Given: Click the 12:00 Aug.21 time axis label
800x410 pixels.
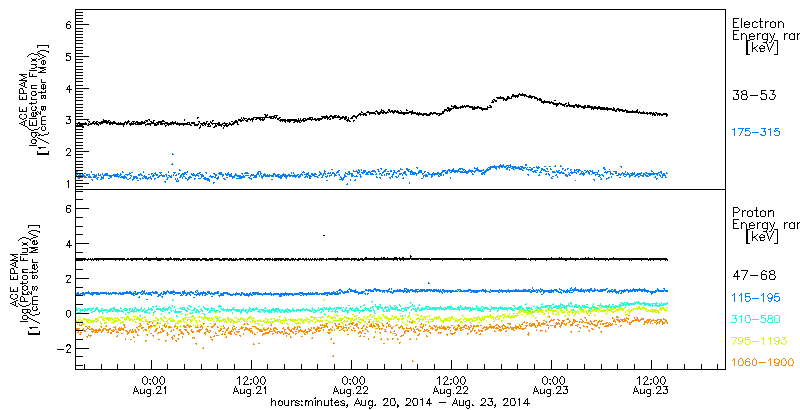Looking at the screenshot, I should point(252,386).
